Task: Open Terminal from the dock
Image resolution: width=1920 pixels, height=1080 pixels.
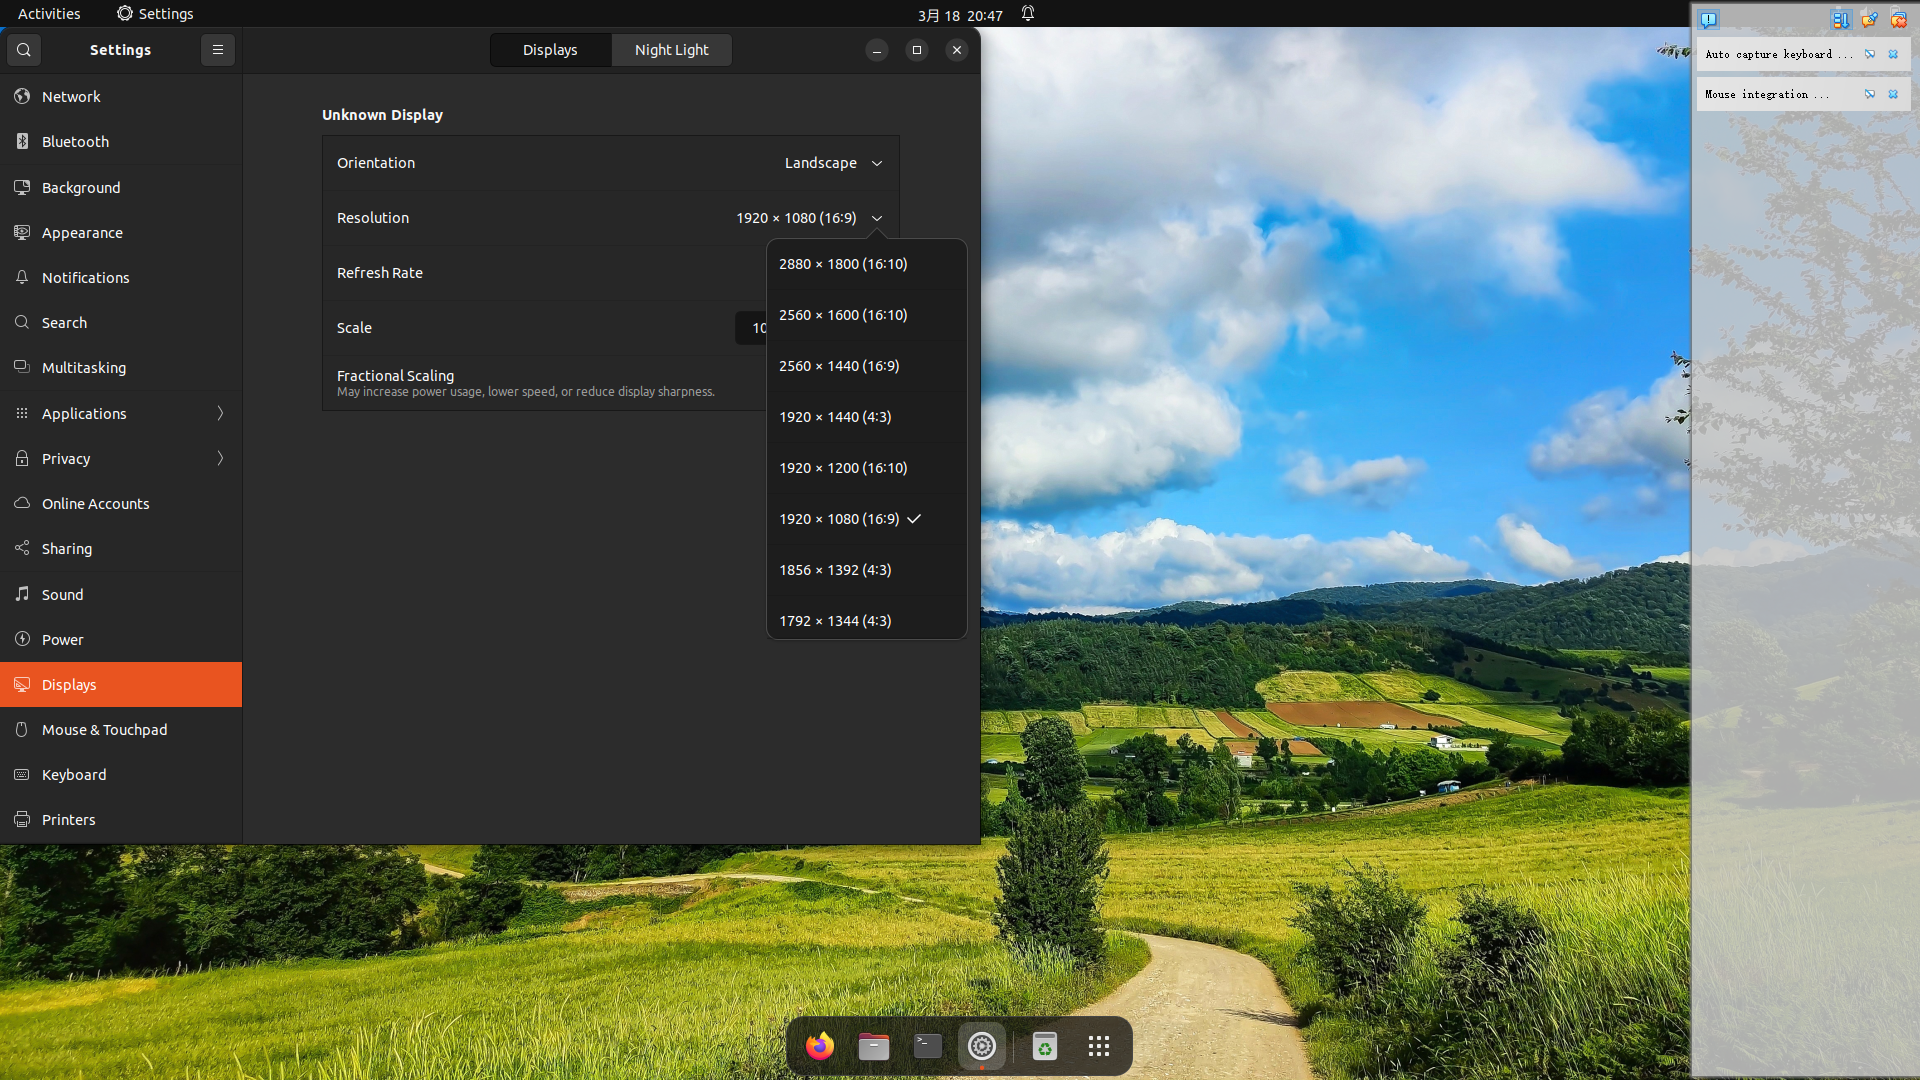Action: (927, 1046)
